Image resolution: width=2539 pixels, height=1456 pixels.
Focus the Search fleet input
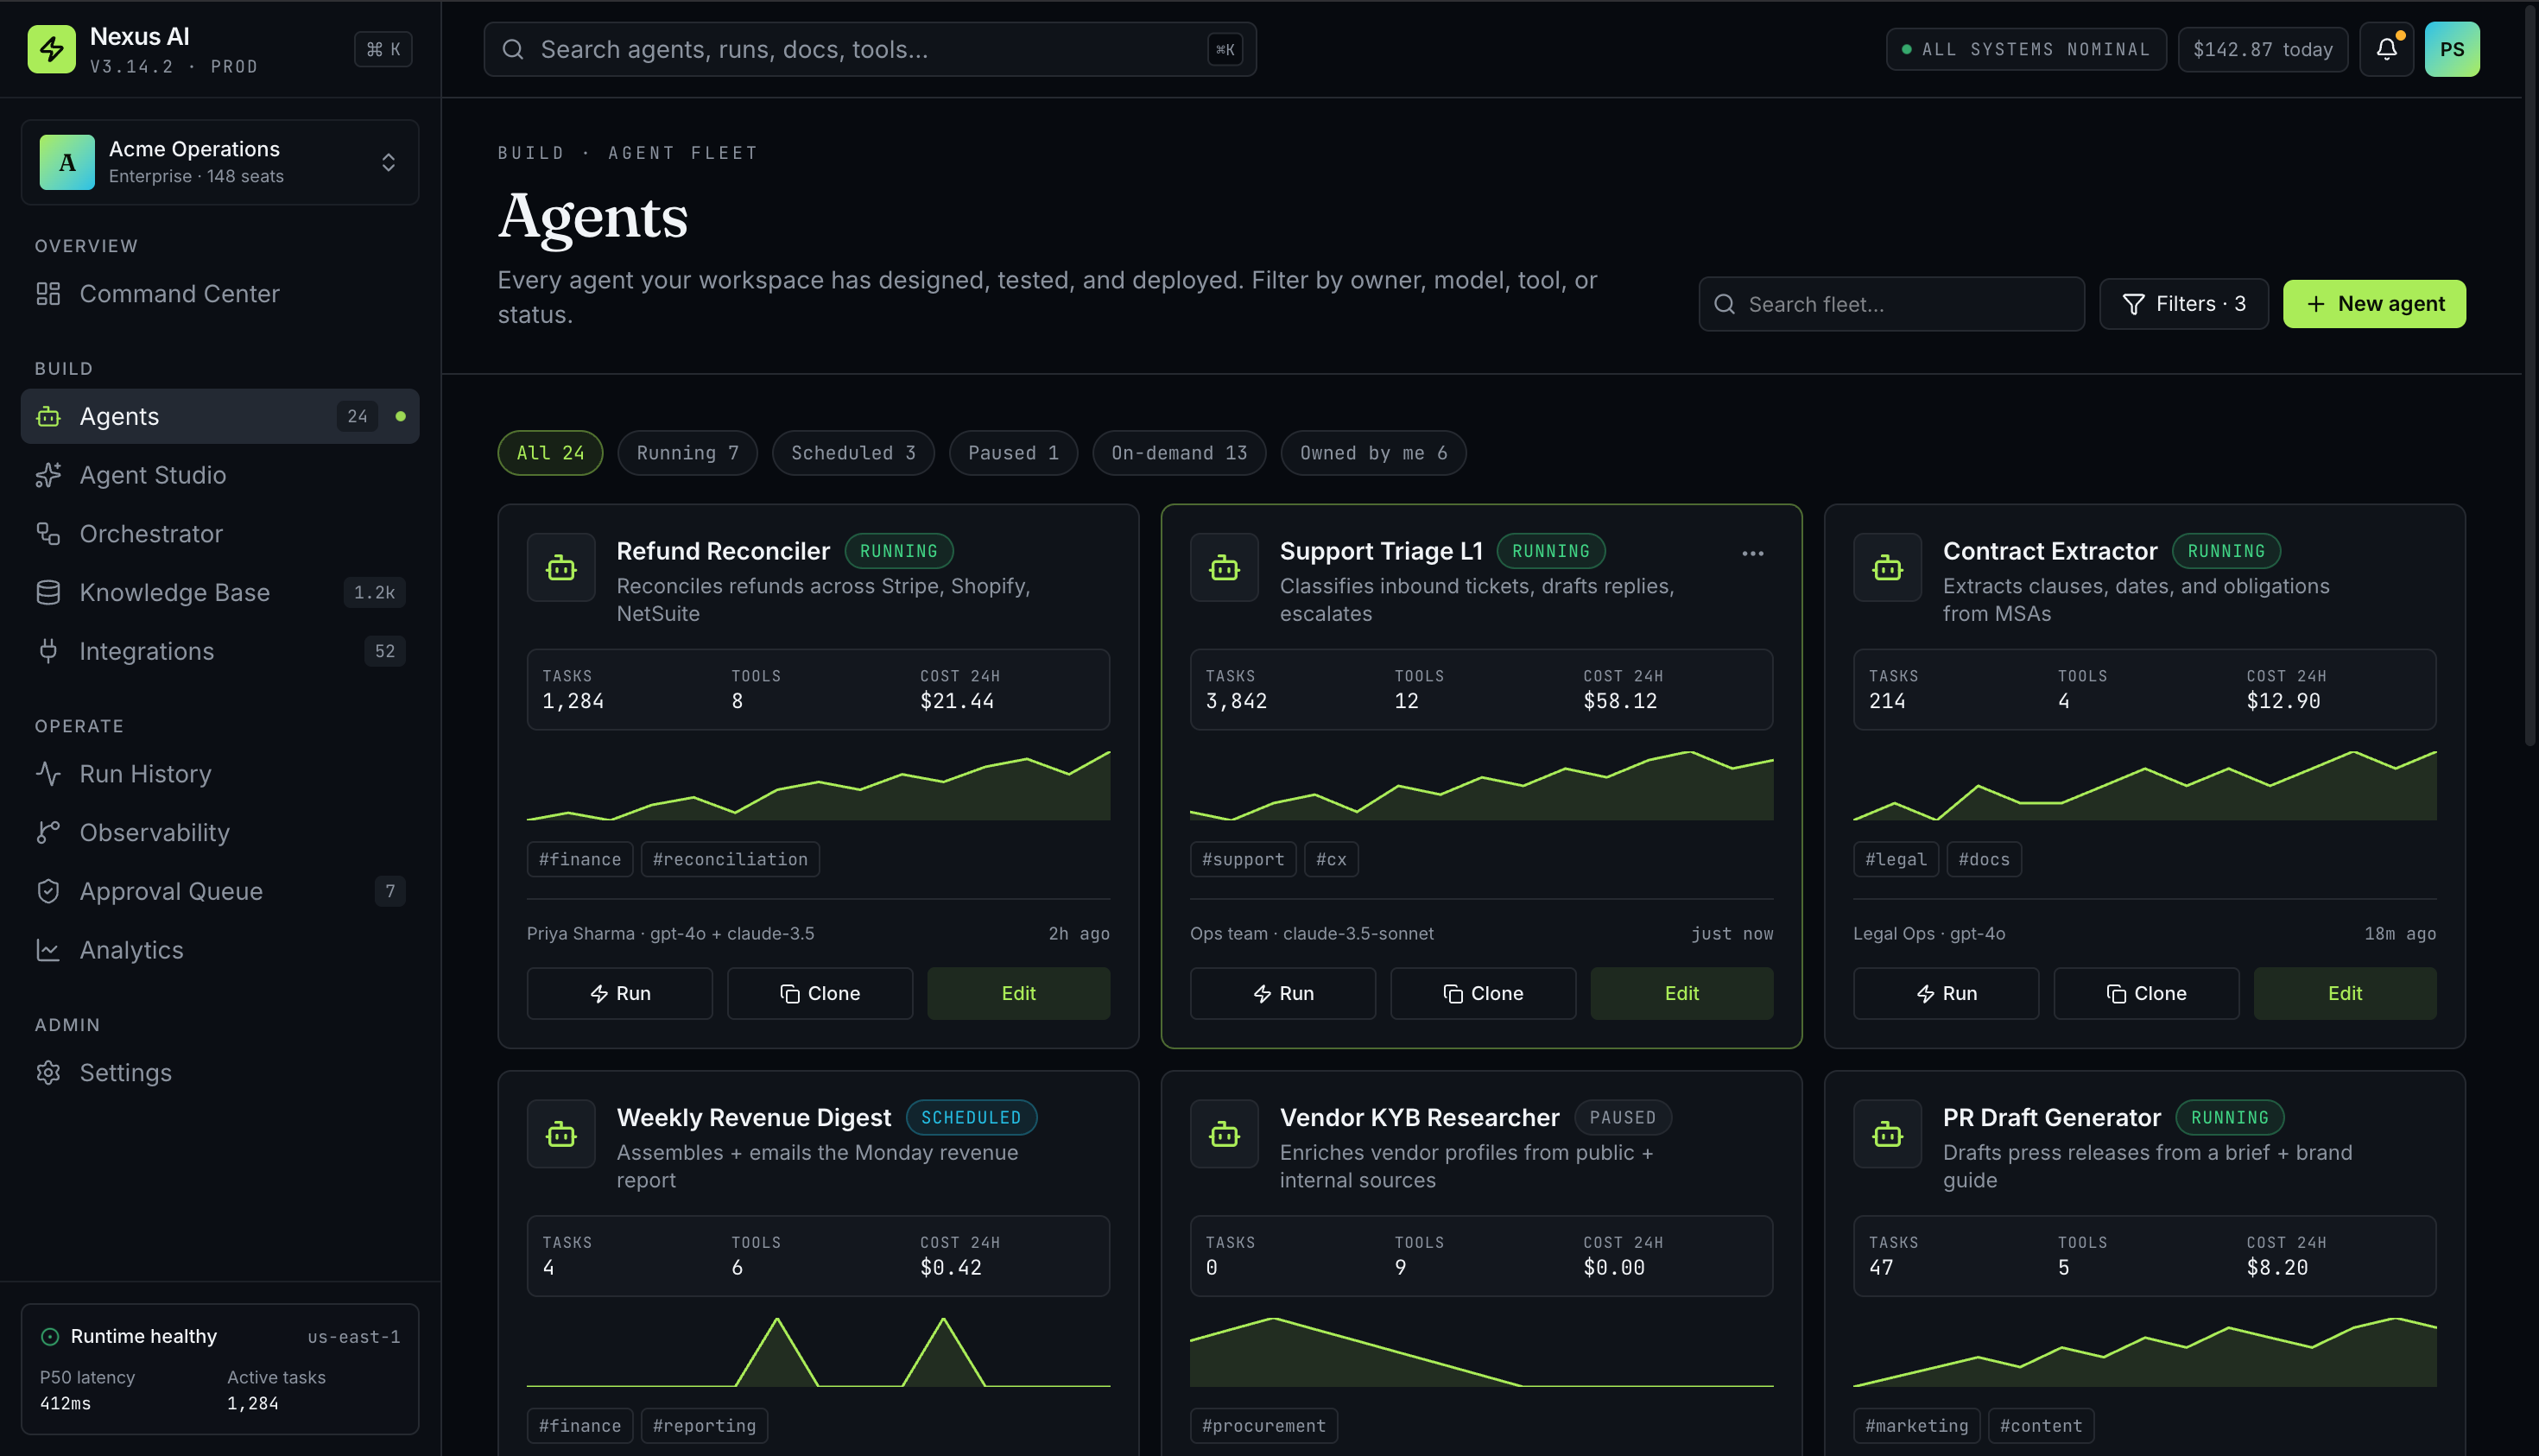1891,304
